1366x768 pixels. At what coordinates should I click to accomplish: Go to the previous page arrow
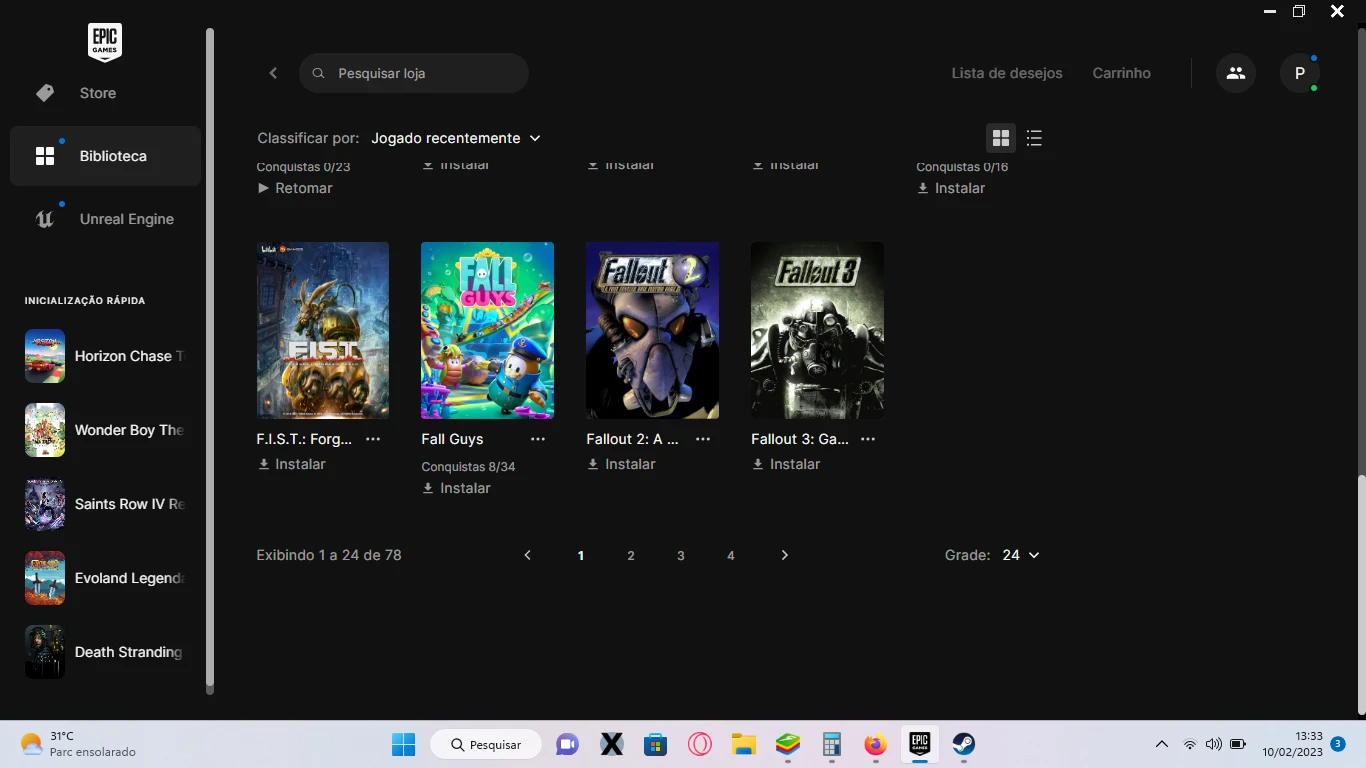point(528,555)
